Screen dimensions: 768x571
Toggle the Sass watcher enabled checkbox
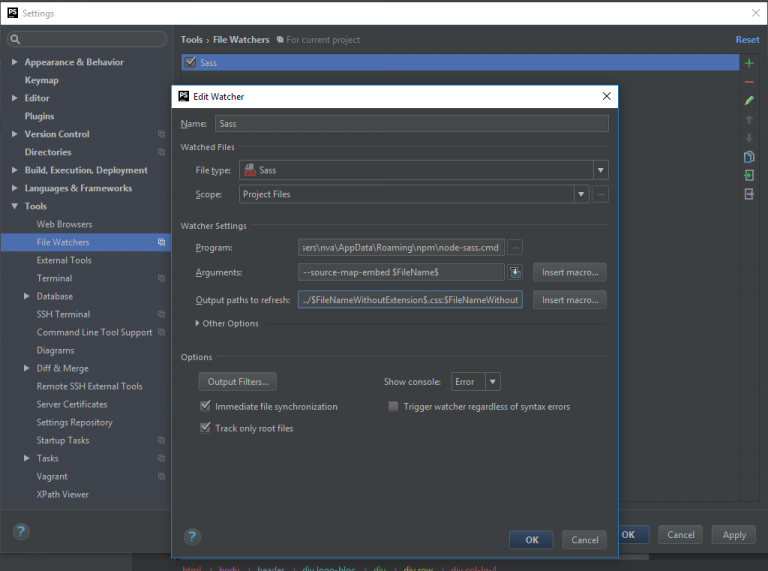(x=191, y=62)
